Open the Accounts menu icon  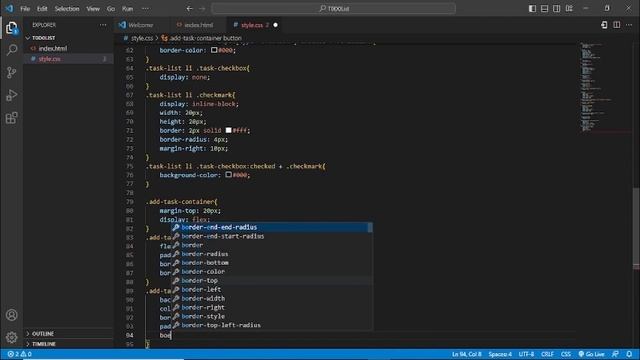(x=11, y=315)
